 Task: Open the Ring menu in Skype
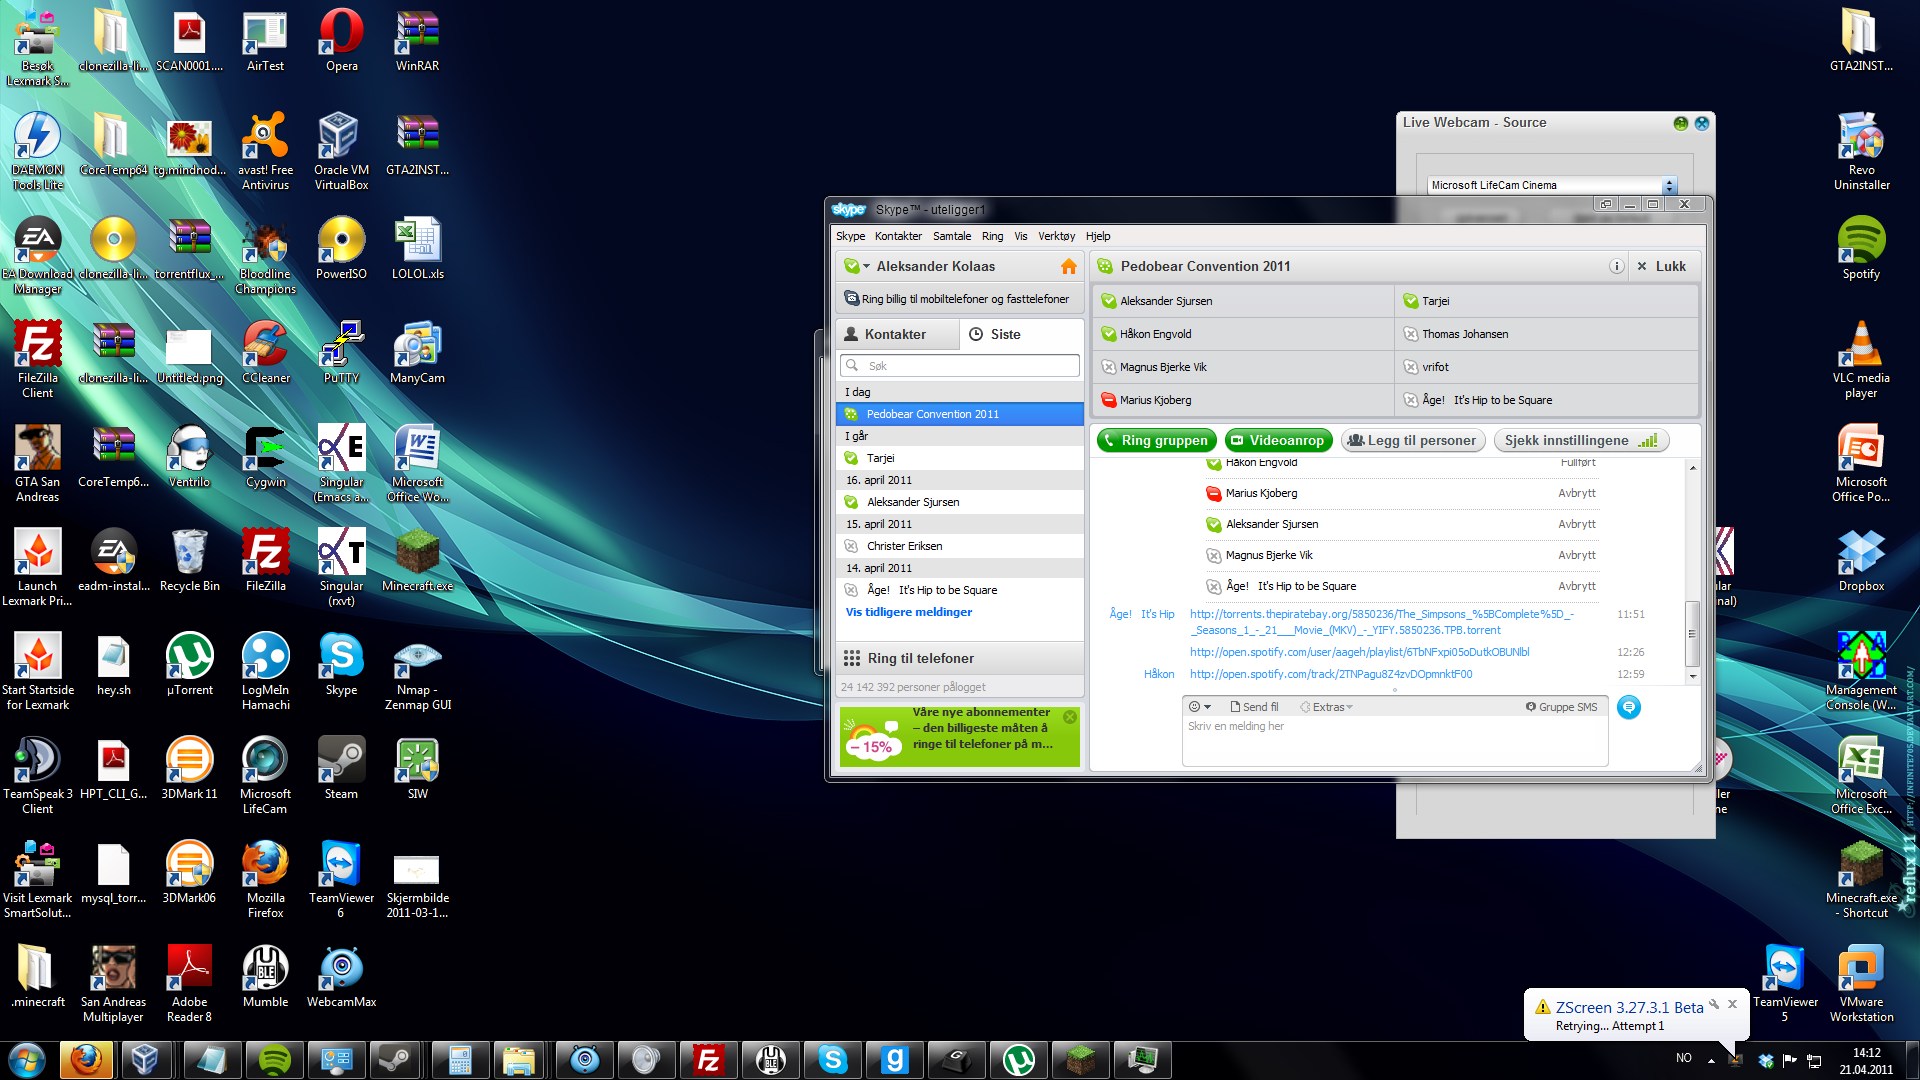click(x=992, y=237)
